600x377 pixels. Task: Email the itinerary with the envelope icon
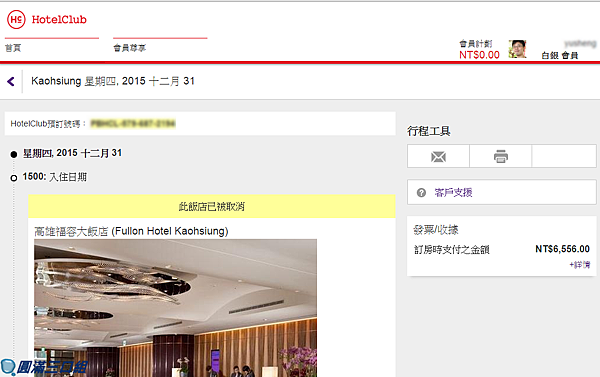(x=438, y=157)
